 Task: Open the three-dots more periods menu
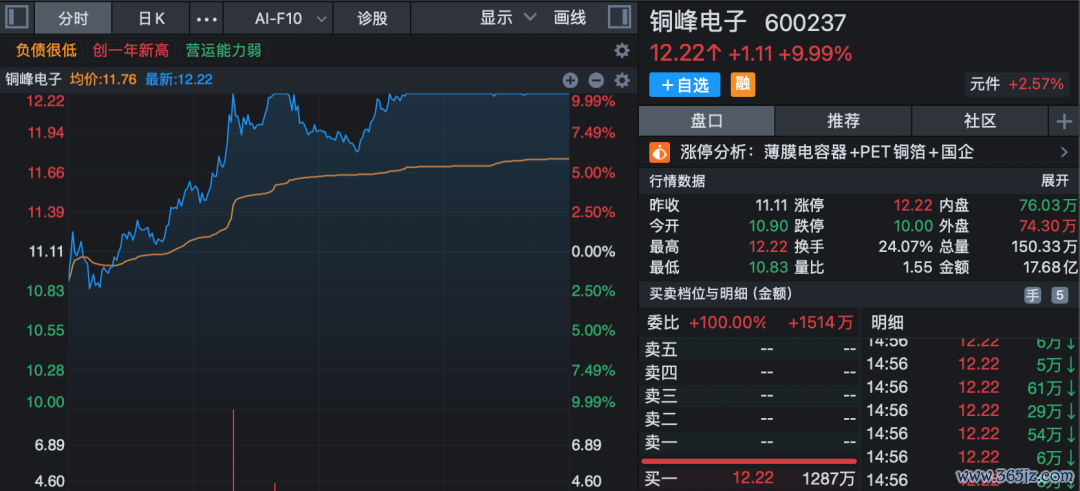click(207, 19)
